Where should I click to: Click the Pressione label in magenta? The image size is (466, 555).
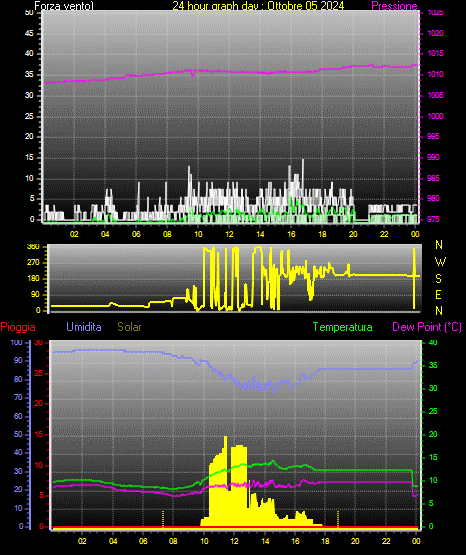394,6
